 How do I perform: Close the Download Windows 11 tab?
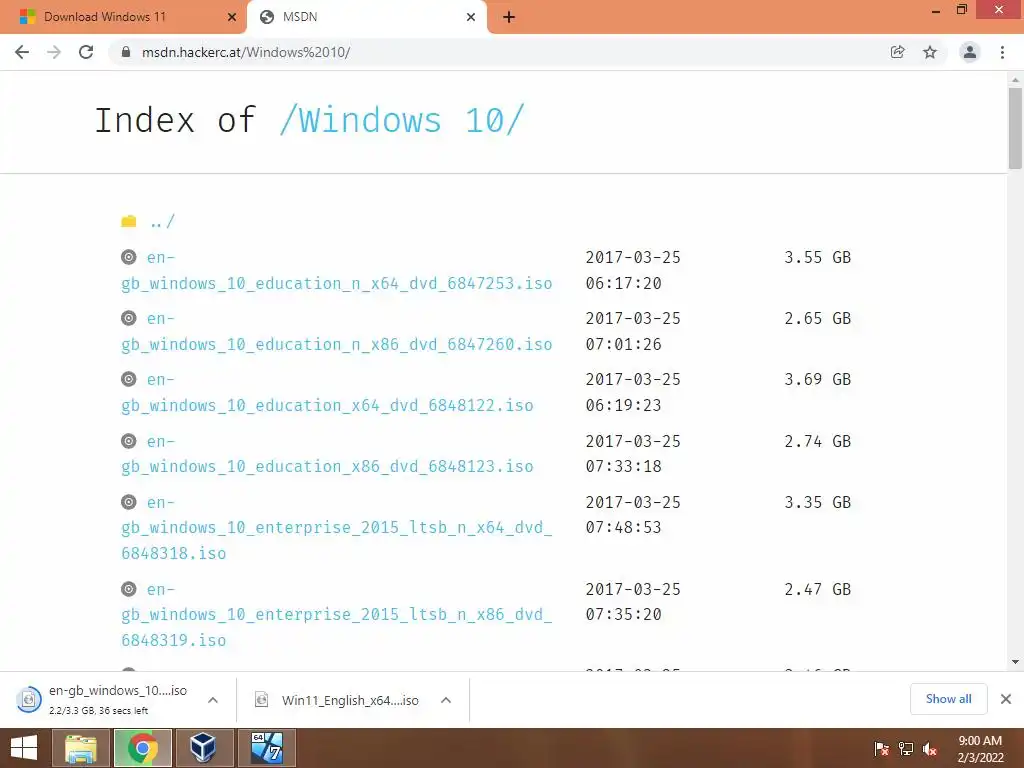(x=232, y=18)
